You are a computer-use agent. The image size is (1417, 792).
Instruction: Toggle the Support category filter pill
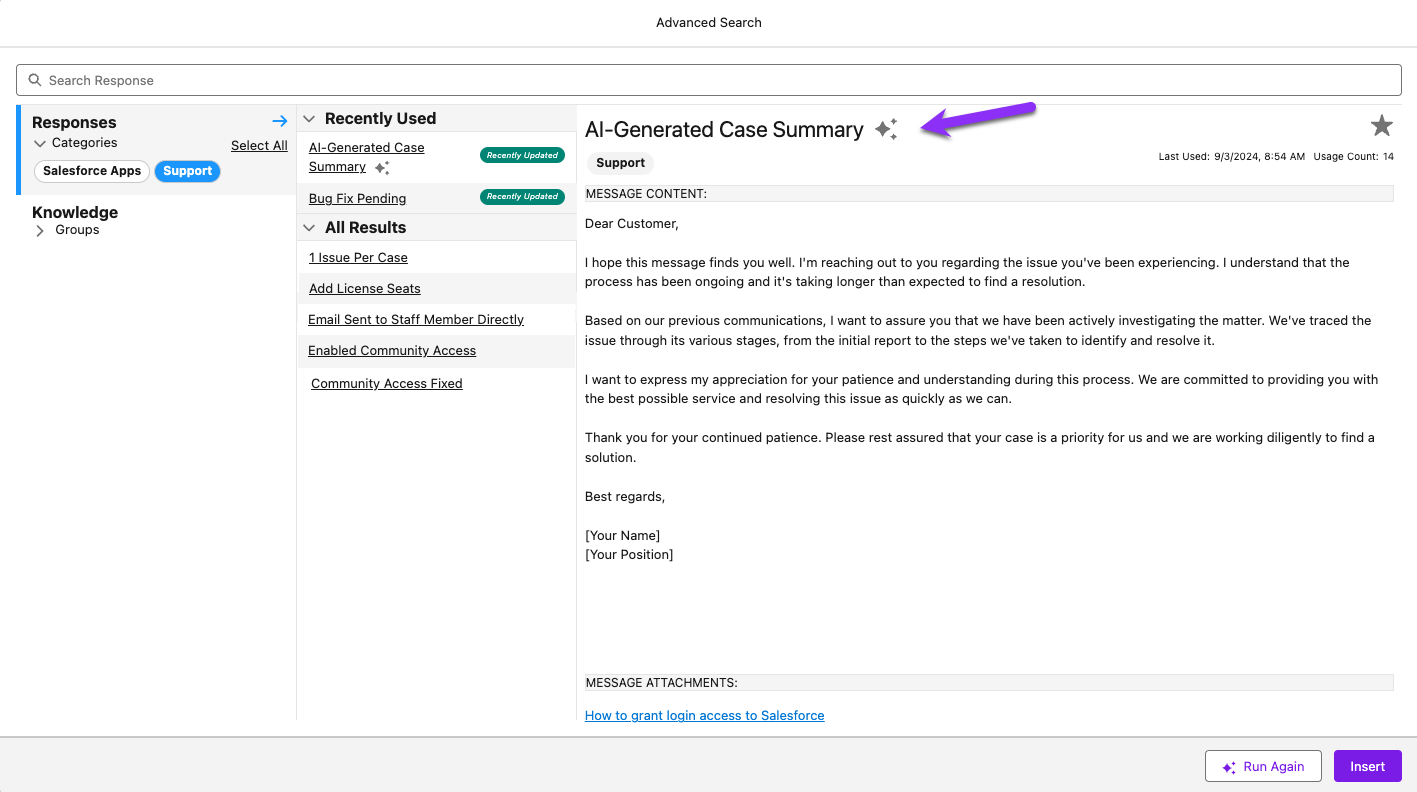187,171
